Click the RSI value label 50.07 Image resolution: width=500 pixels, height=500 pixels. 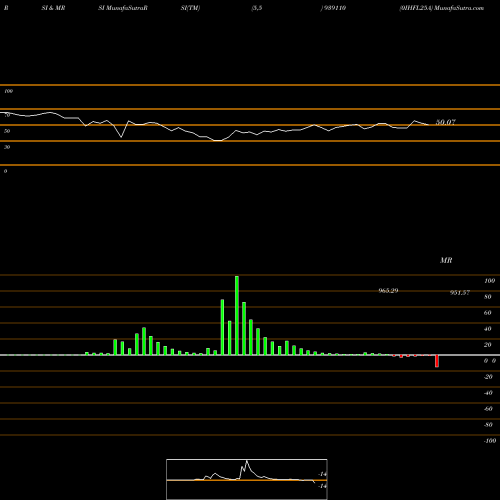[446, 122]
